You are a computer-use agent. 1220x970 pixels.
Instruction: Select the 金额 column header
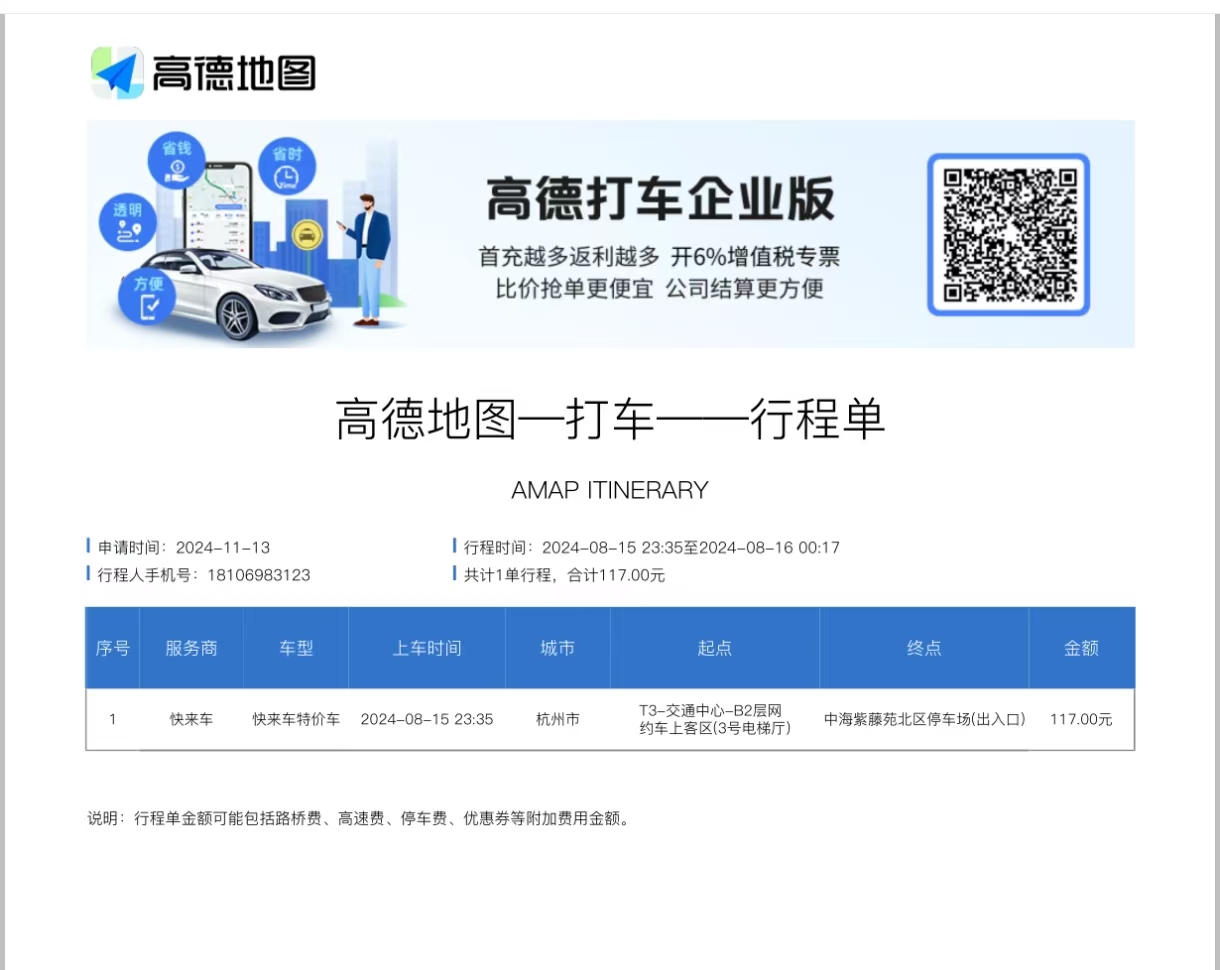(x=1081, y=648)
